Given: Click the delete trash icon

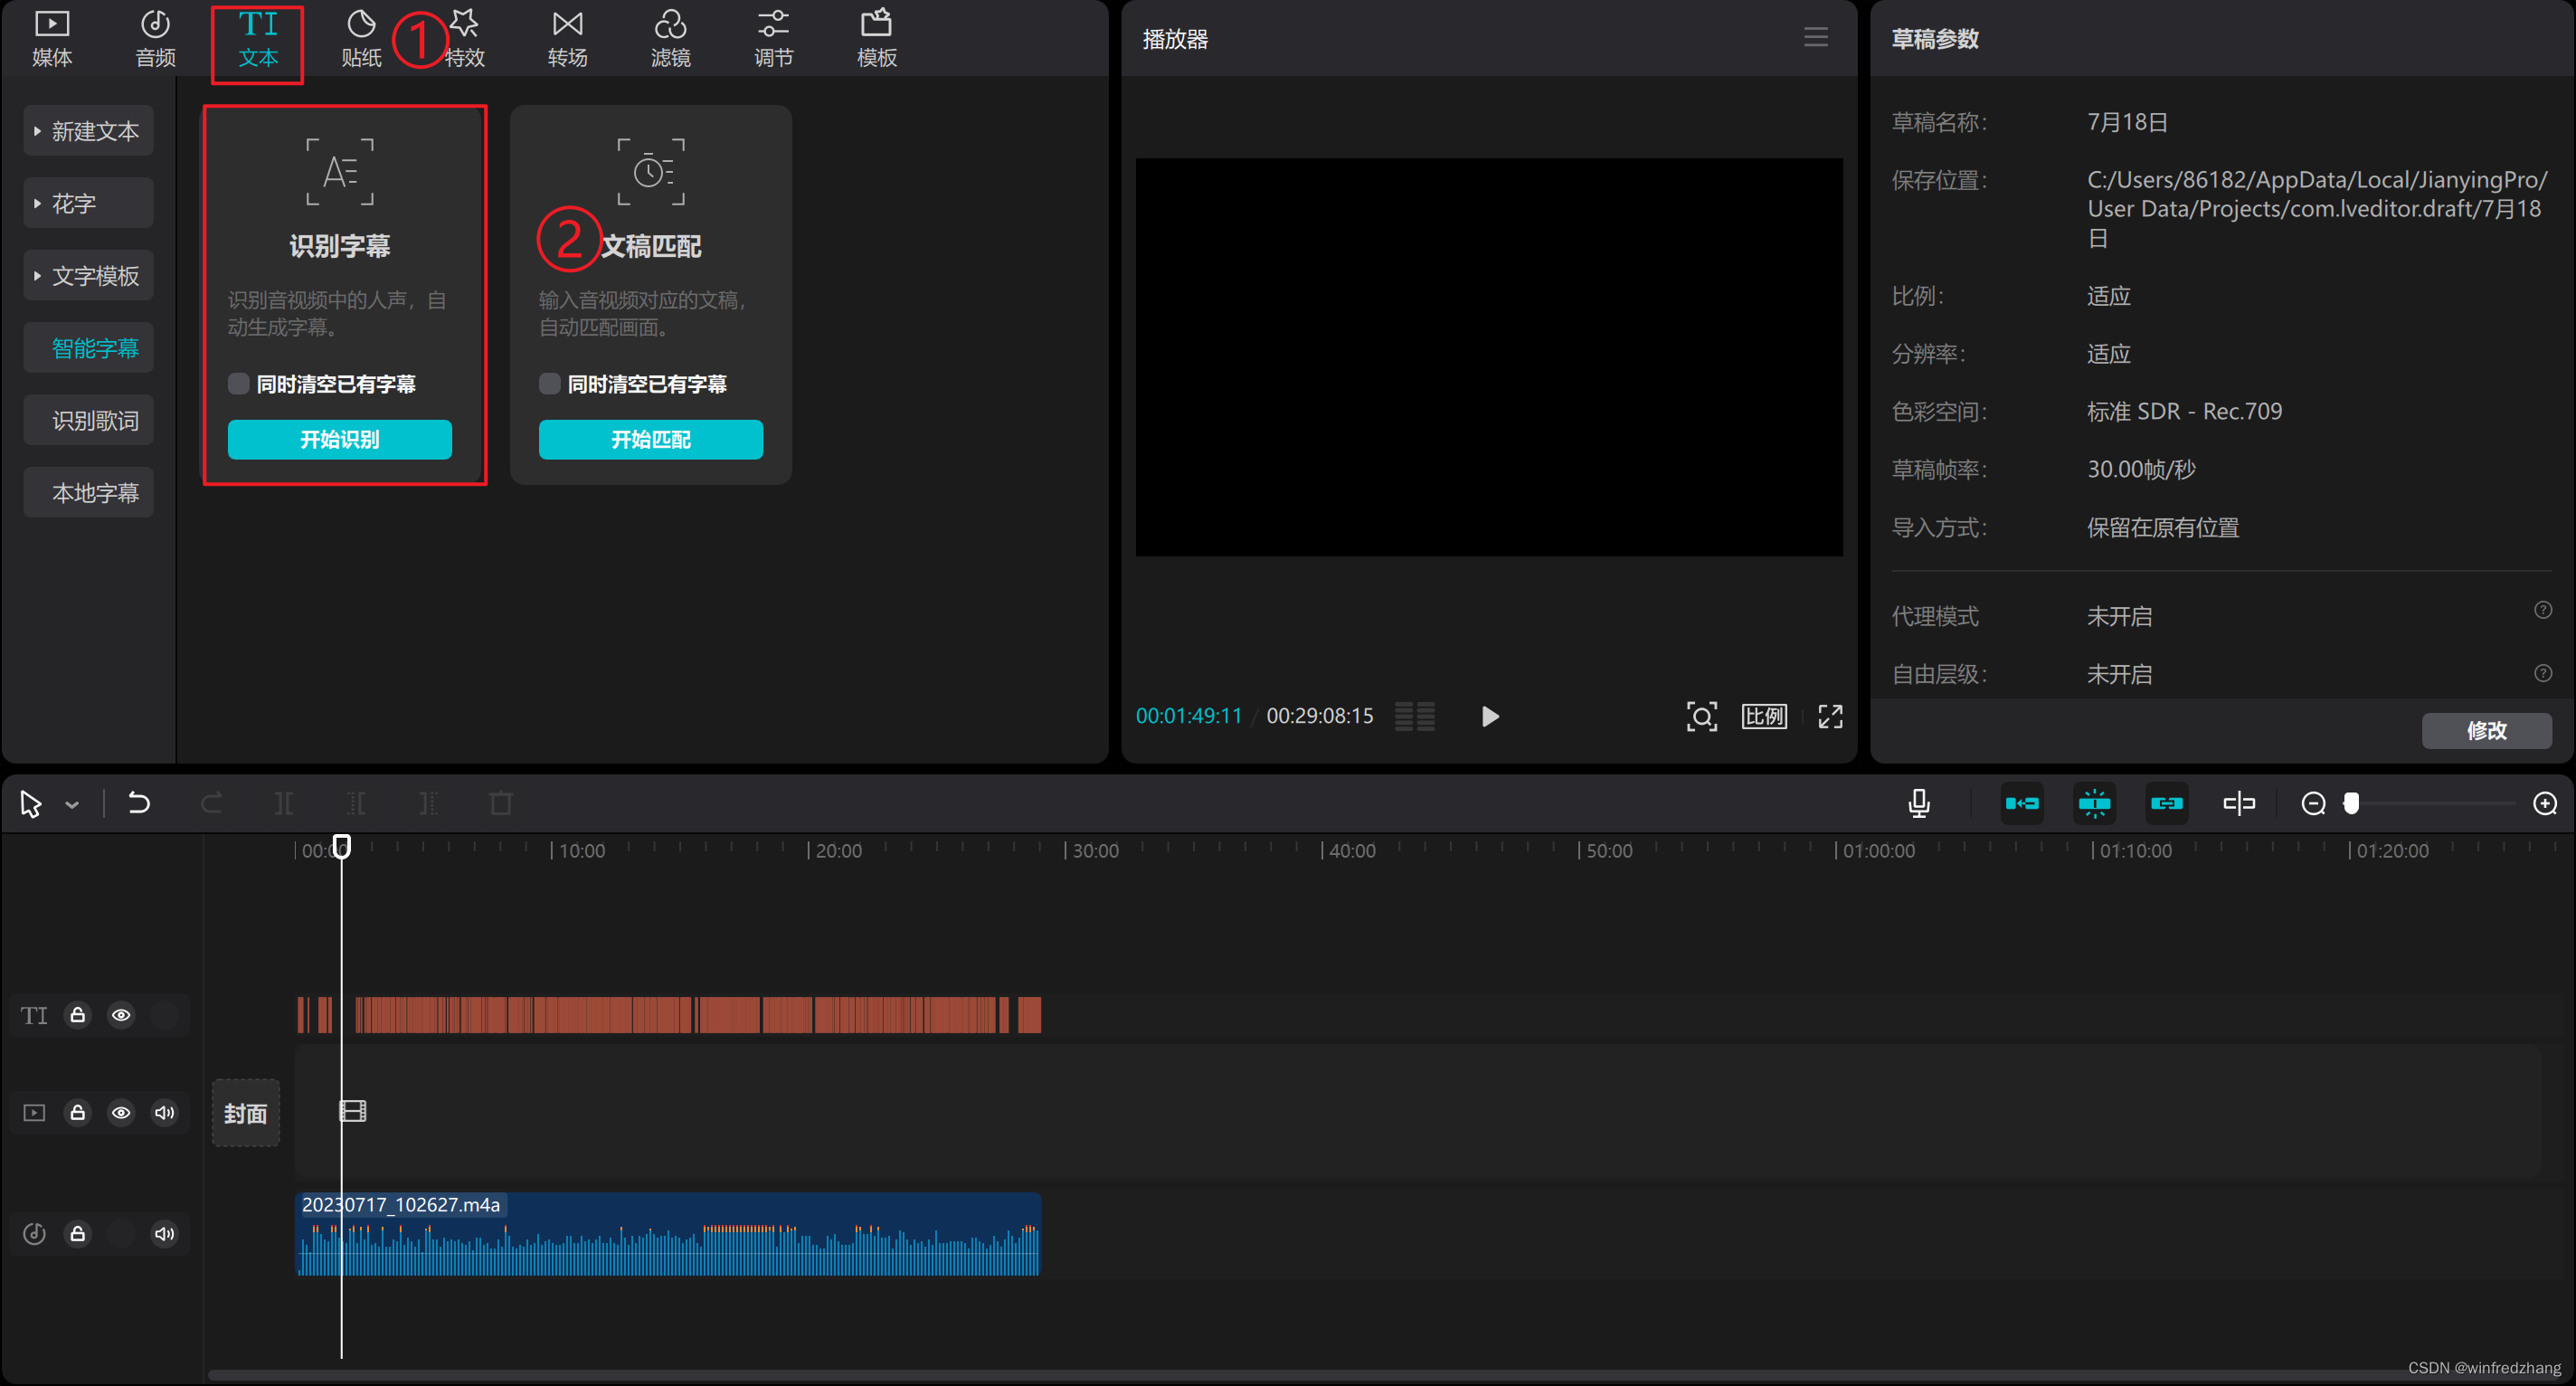Looking at the screenshot, I should coord(501,803).
